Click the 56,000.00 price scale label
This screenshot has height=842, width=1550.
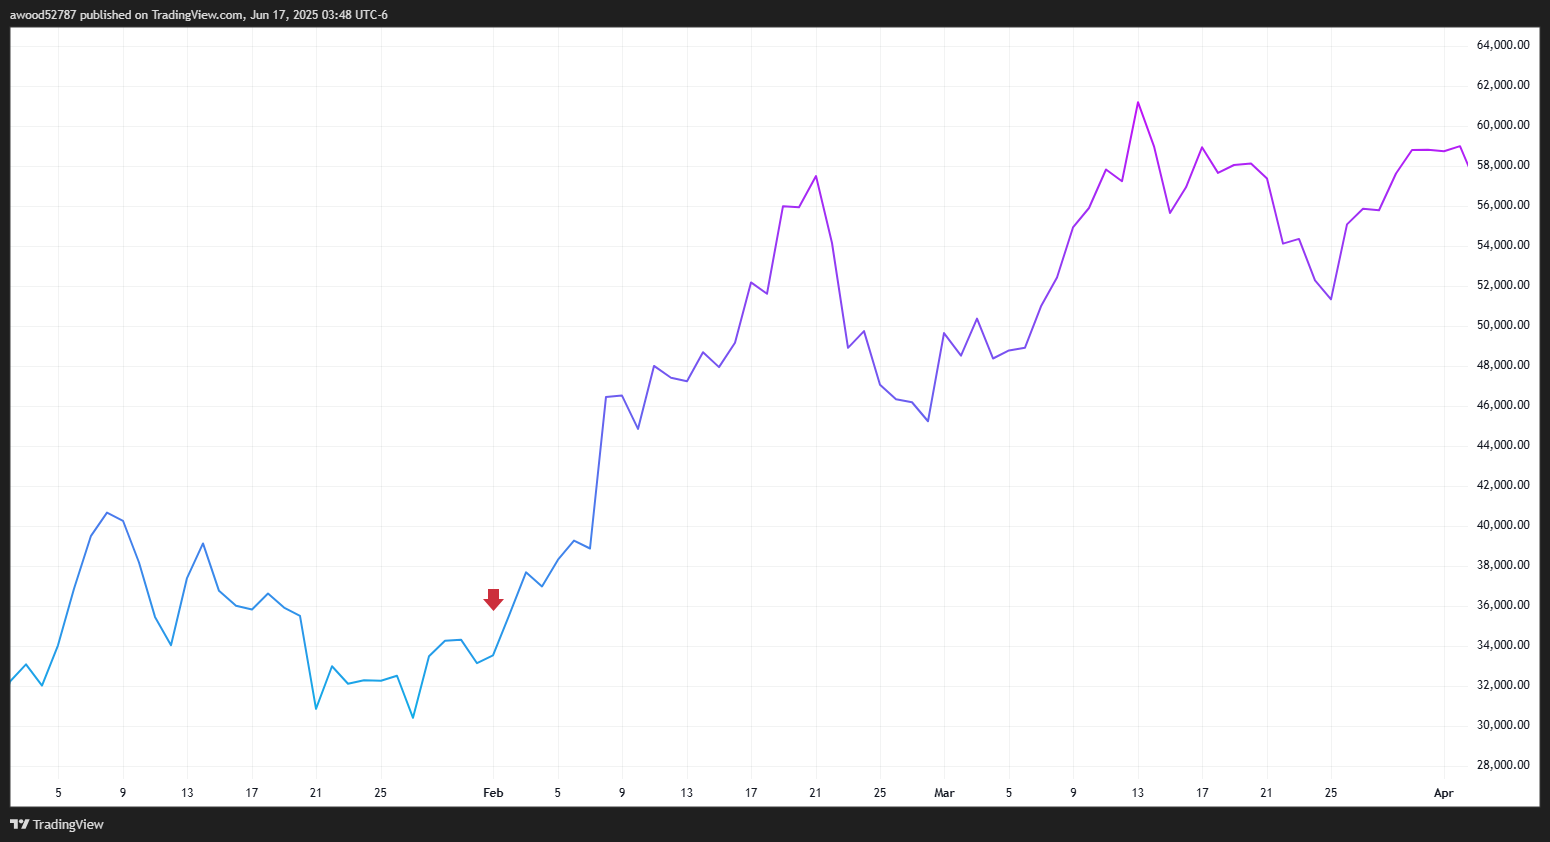click(x=1503, y=205)
